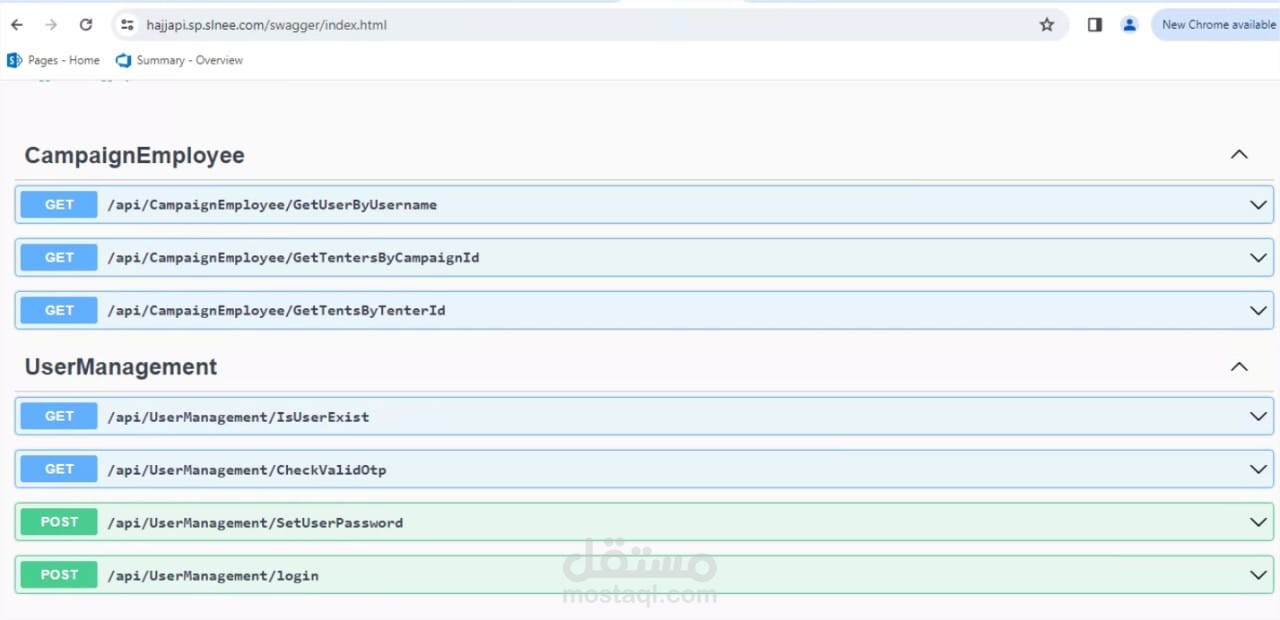Open /api/UserManagement/CheckValidOtp path
This screenshot has width=1280, height=620.
pos(247,470)
